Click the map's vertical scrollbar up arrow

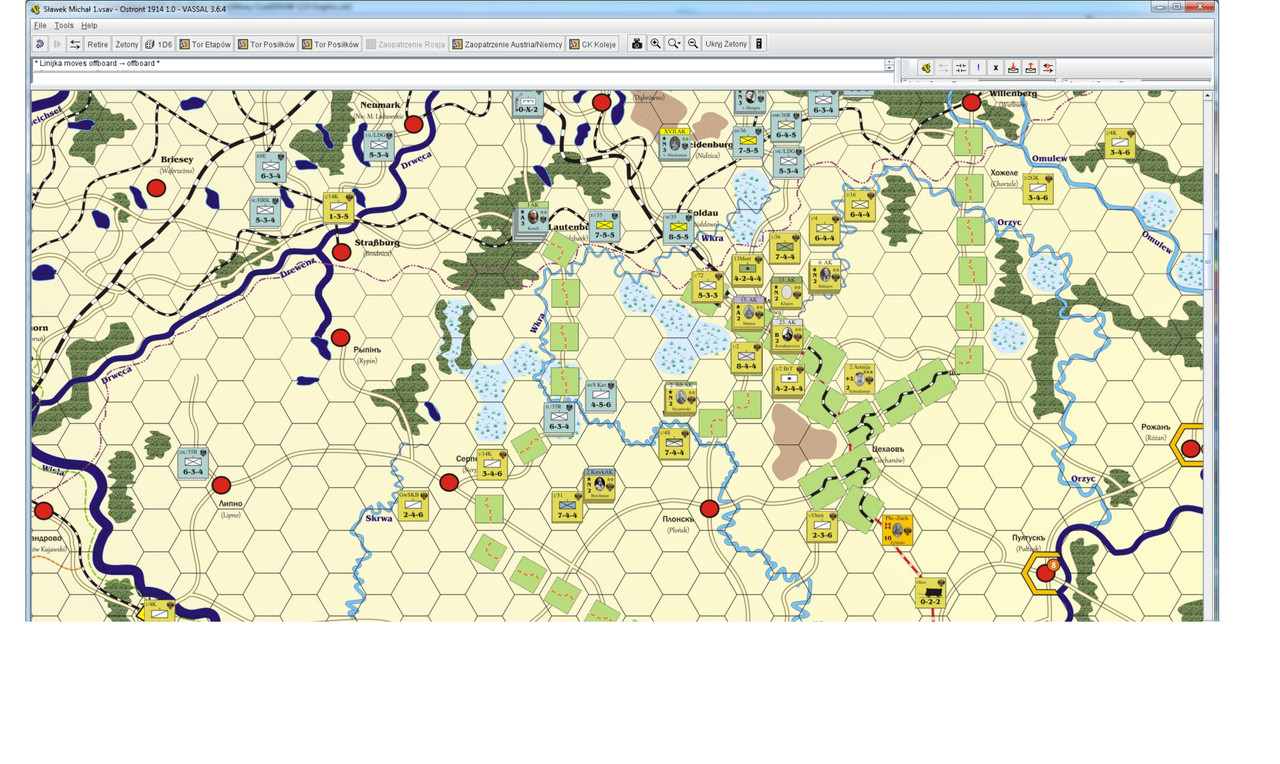(1210, 96)
